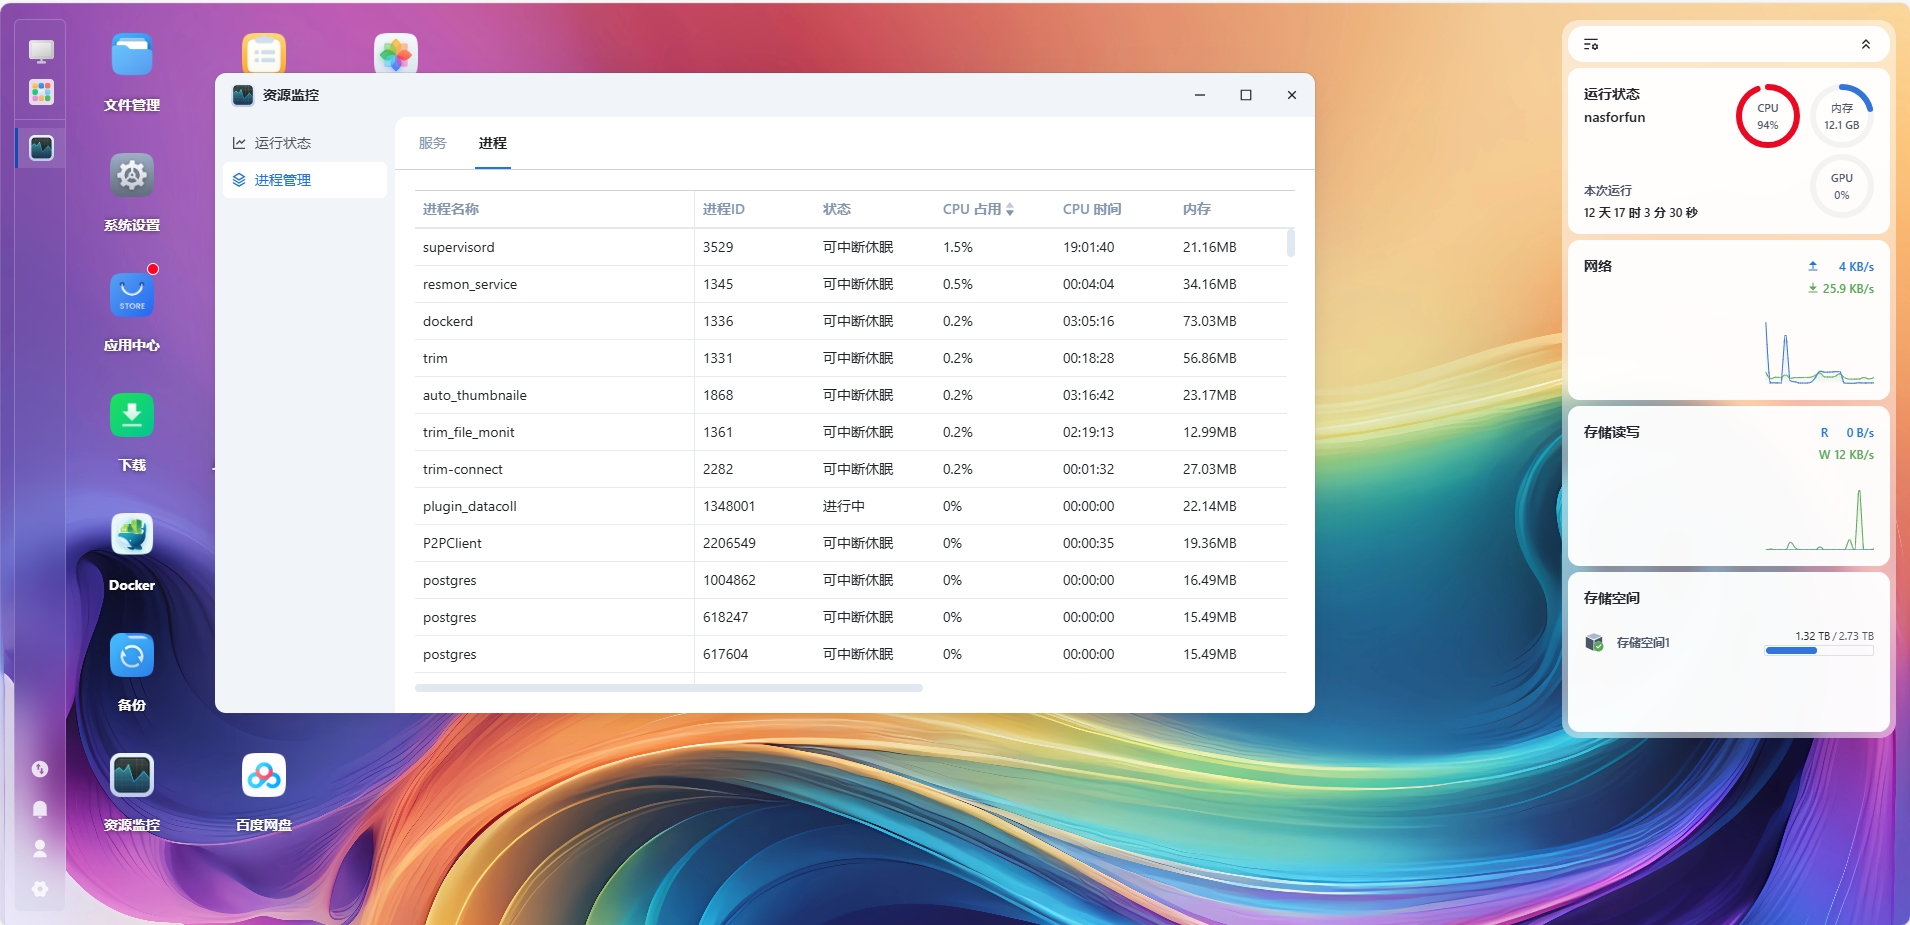The image size is (1910, 925).
Task: Click the horizontal scrollbar under the process table
Action: (x=668, y=688)
